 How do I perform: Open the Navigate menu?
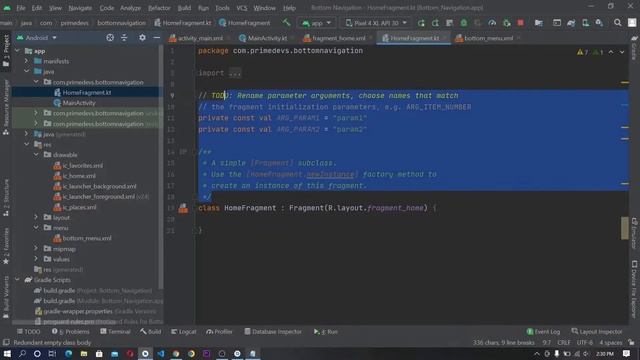pos(80,8)
